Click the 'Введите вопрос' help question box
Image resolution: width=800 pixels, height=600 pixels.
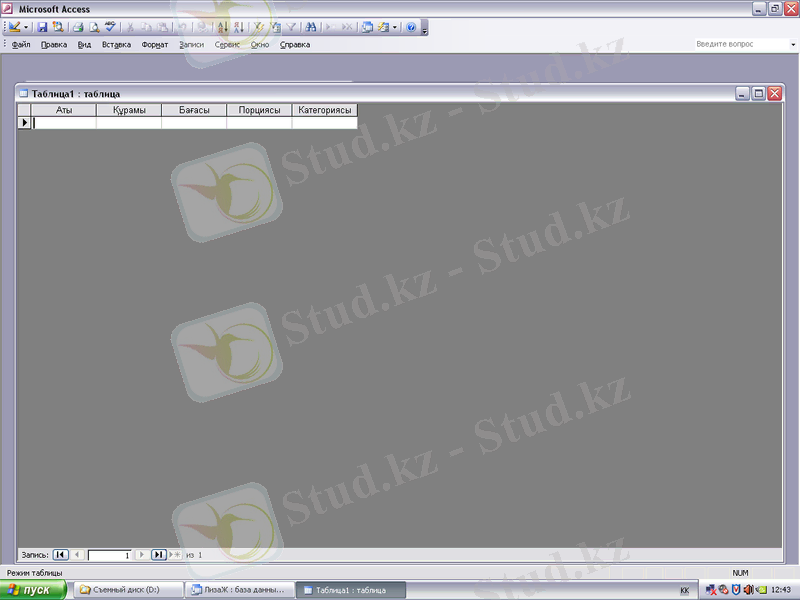(x=741, y=44)
